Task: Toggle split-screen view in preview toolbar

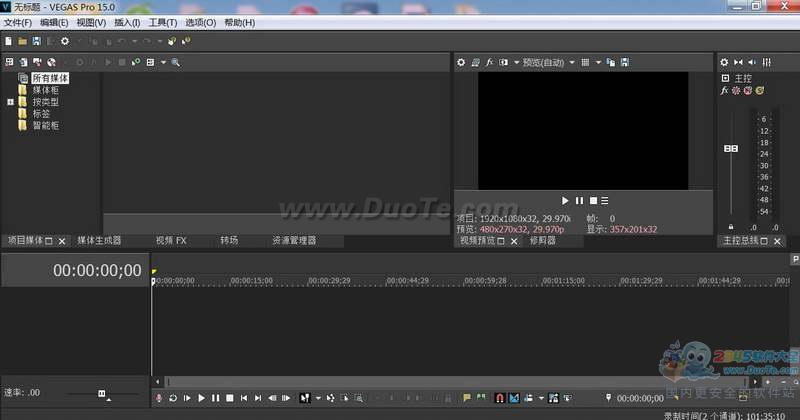Action: [x=504, y=62]
